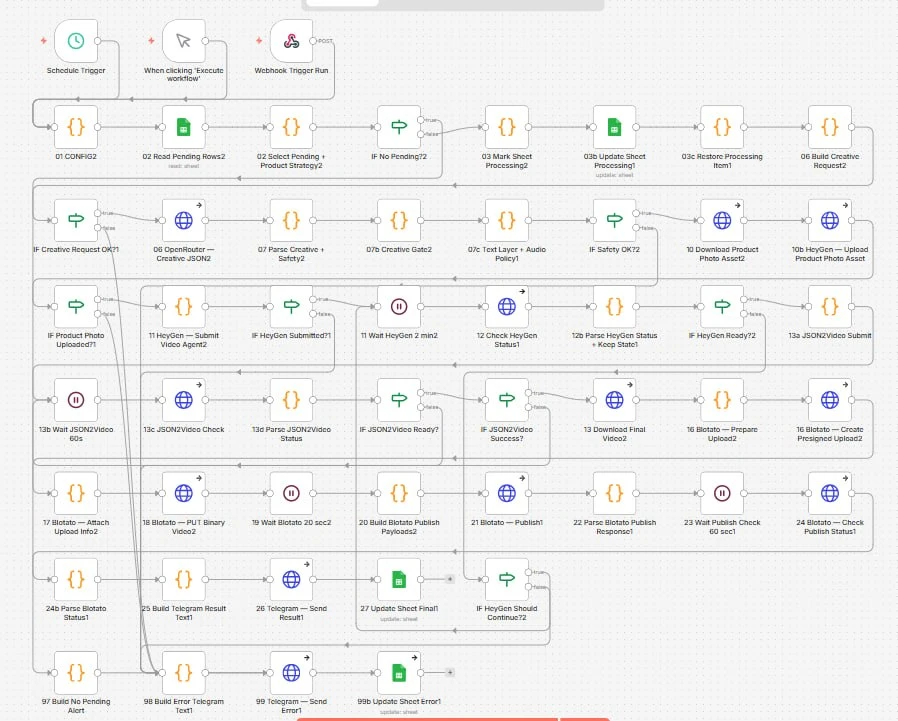This screenshot has width=898, height=721.
Task: Open the 10 Download Product Photo Asset2 node
Action: (x=722, y=220)
